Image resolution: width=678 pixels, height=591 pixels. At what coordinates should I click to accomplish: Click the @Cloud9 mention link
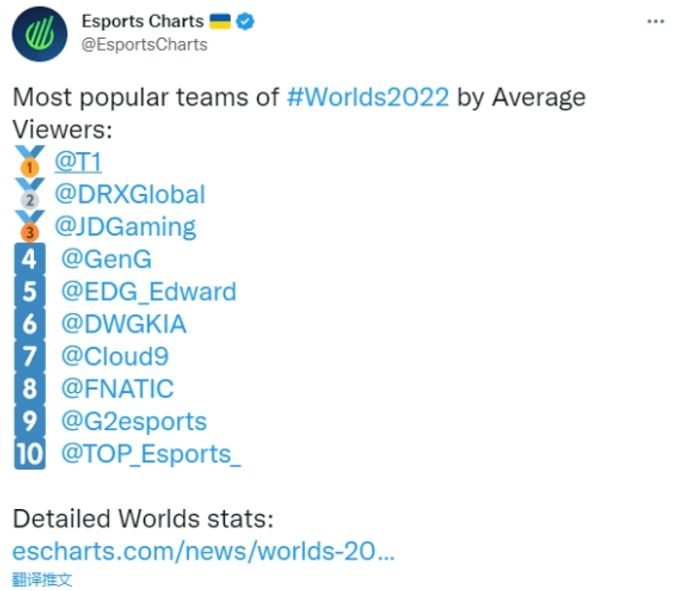[115, 357]
